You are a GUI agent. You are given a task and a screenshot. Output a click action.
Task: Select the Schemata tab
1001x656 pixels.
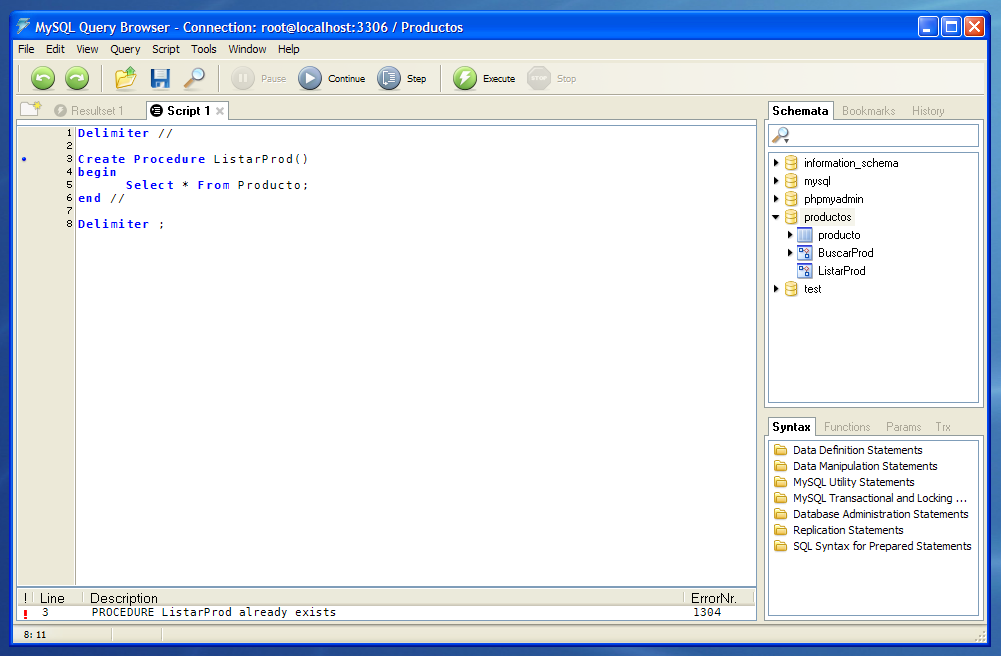(800, 110)
